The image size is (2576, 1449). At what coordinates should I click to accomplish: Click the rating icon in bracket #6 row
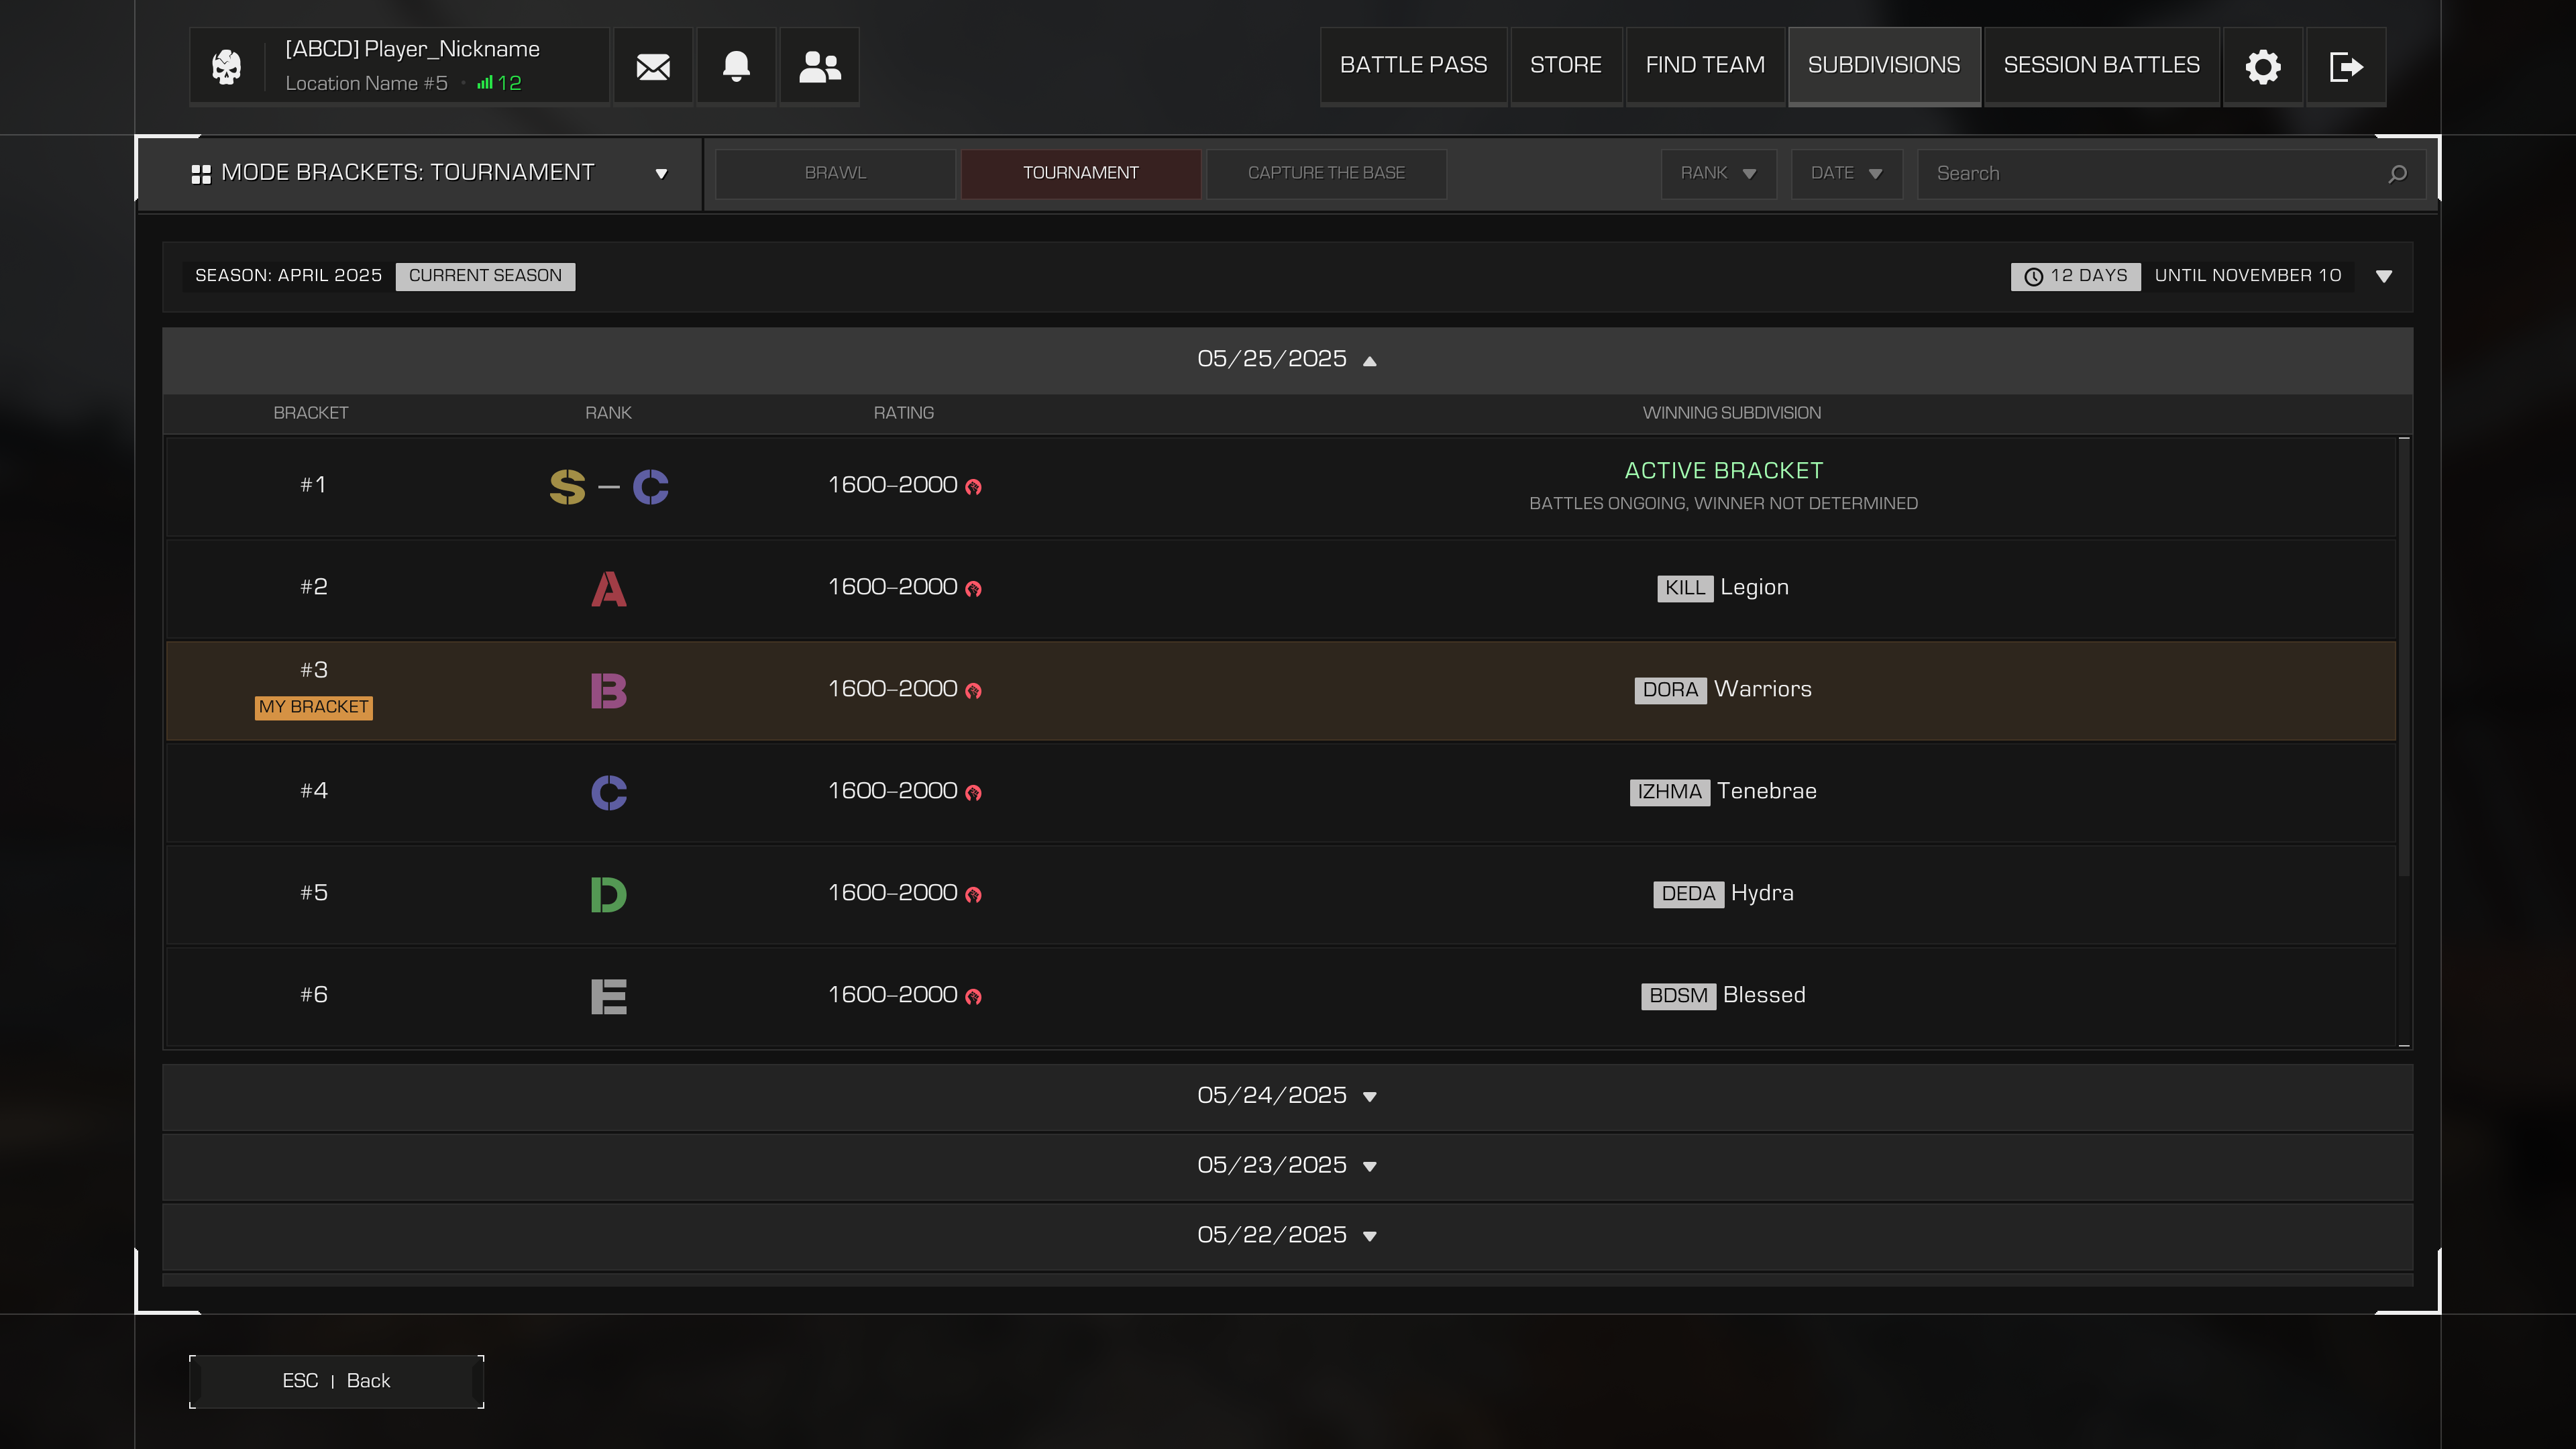tap(973, 997)
